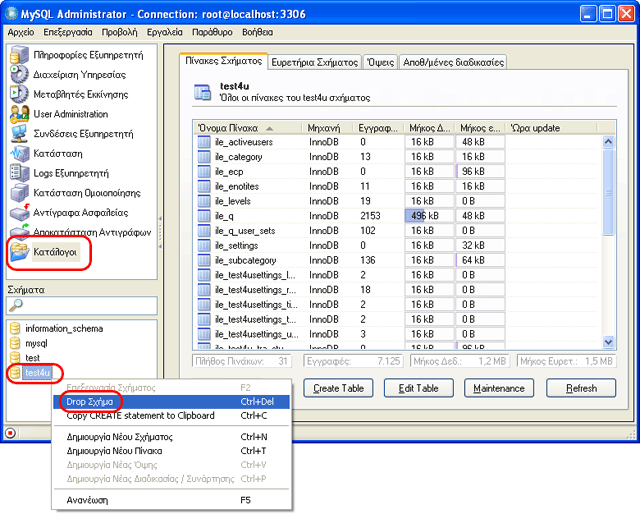Open the User Administration people icon
Screen dimensions: 640x514
(19, 114)
